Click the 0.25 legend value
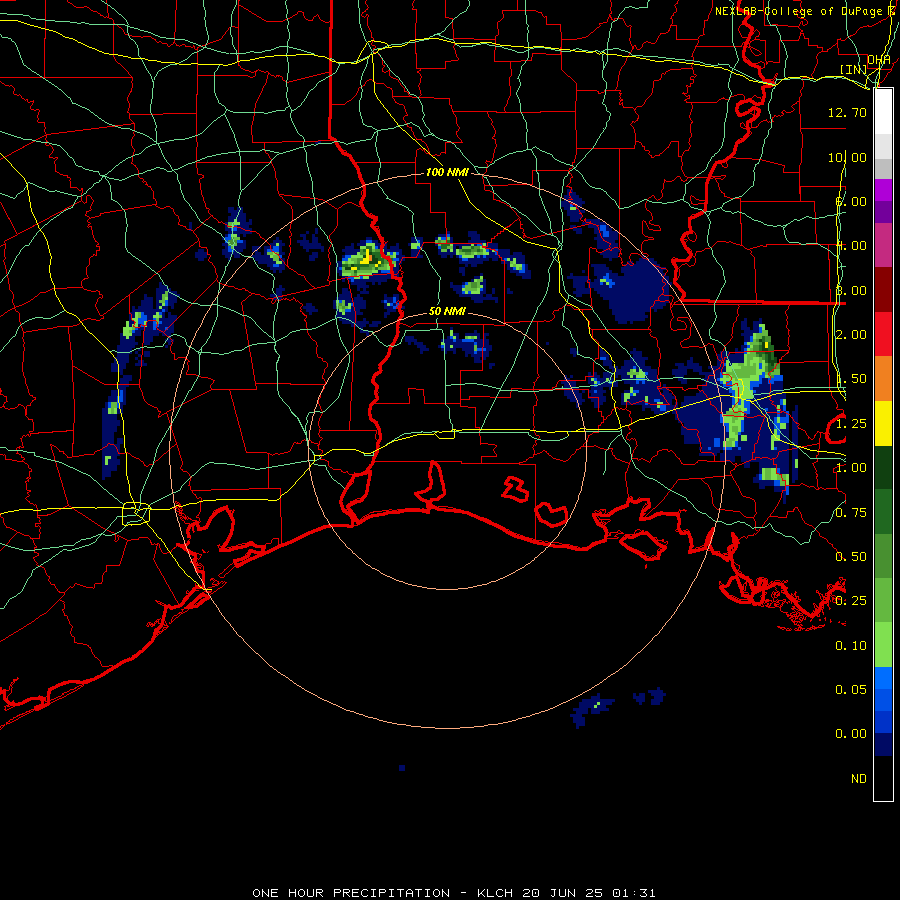900x900 pixels. 851,601
